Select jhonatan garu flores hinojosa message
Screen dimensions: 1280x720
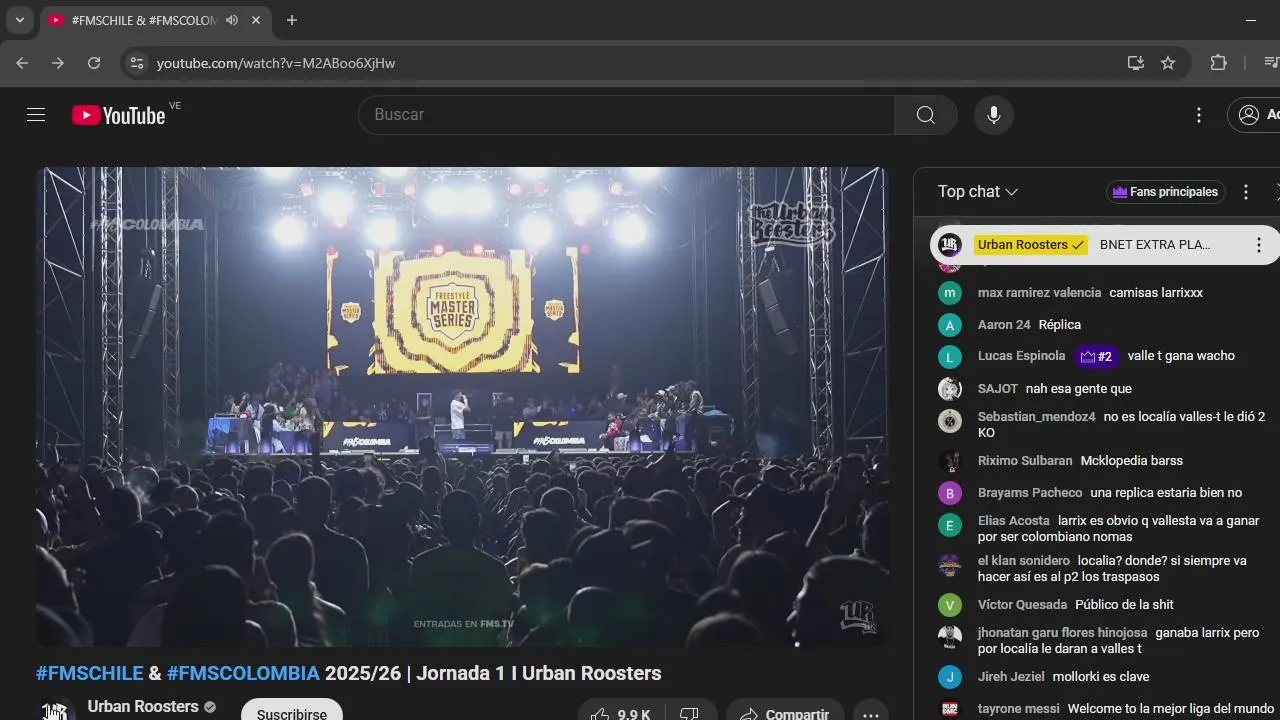click(x=1097, y=641)
